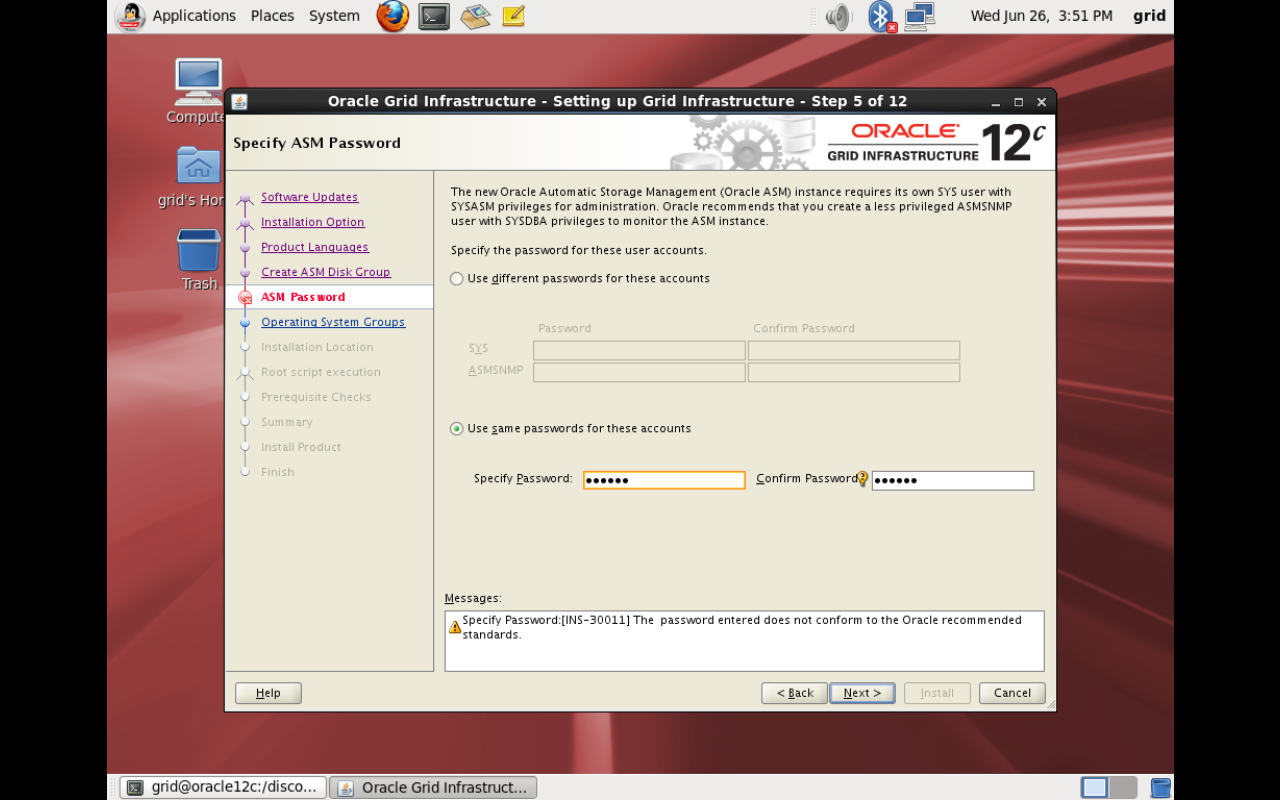
Task: Click the ASMSNMP confirm password field
Action: pos(854,372)
